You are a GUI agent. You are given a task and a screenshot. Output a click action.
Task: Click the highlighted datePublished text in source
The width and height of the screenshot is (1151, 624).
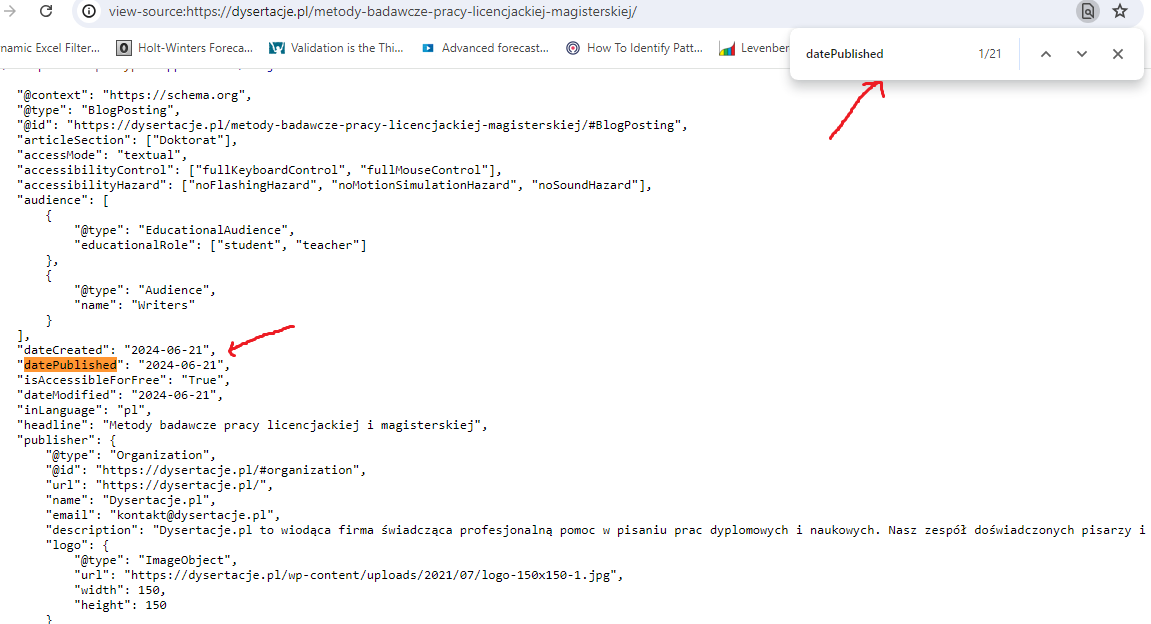click(x=70, y=365)
